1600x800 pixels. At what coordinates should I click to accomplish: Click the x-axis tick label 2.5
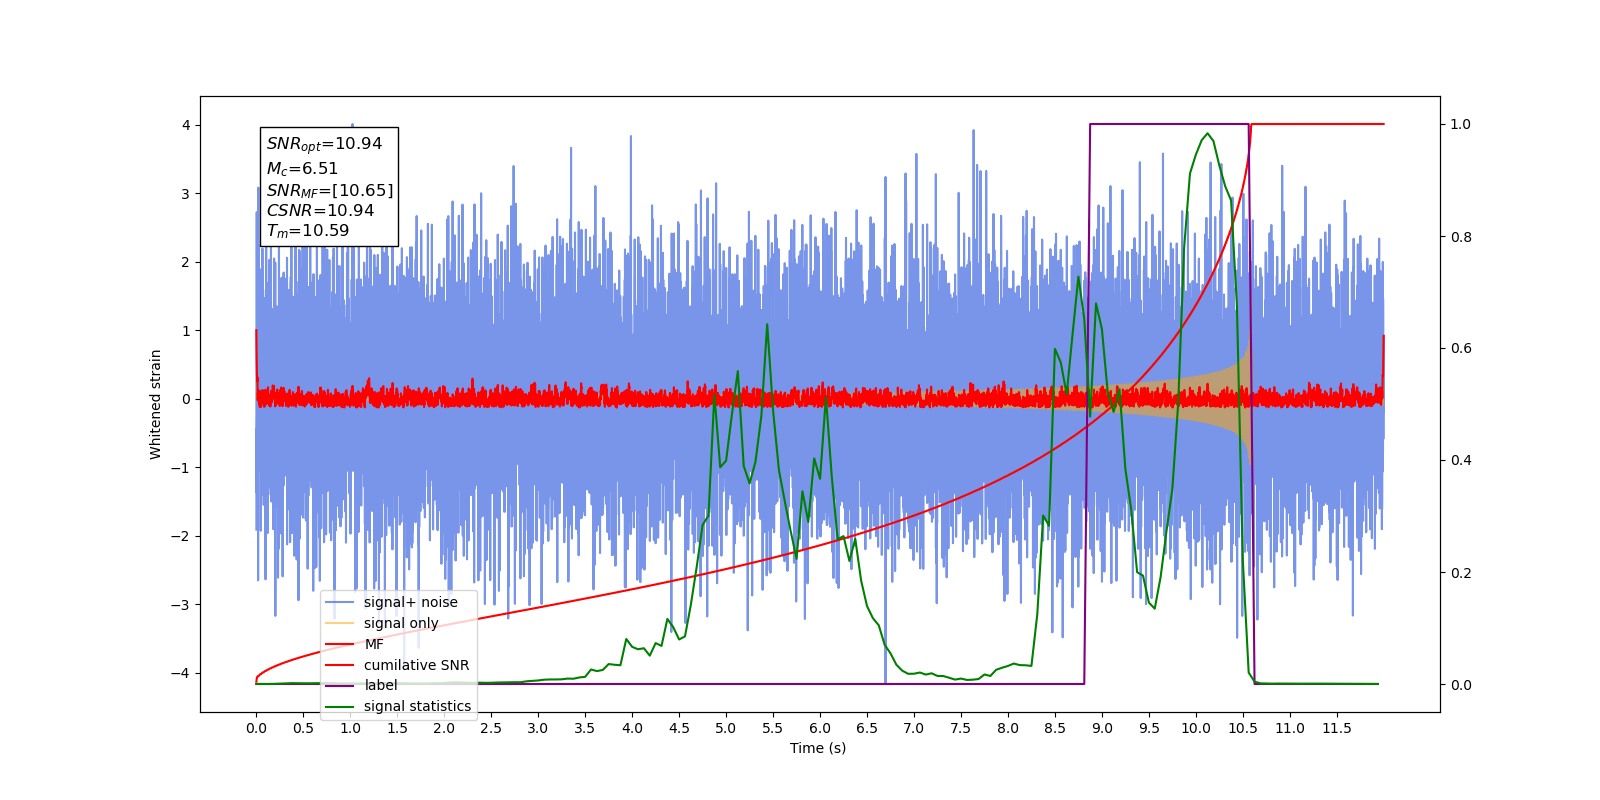point(491,728)
